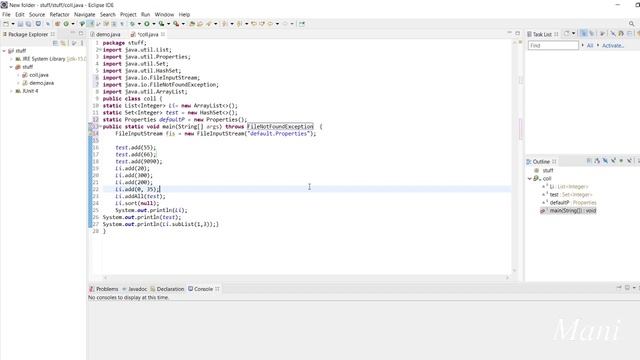Toggle Link with Editor in Package Explorer
This screenshot has width=640, height=360.
coord(63,43)
